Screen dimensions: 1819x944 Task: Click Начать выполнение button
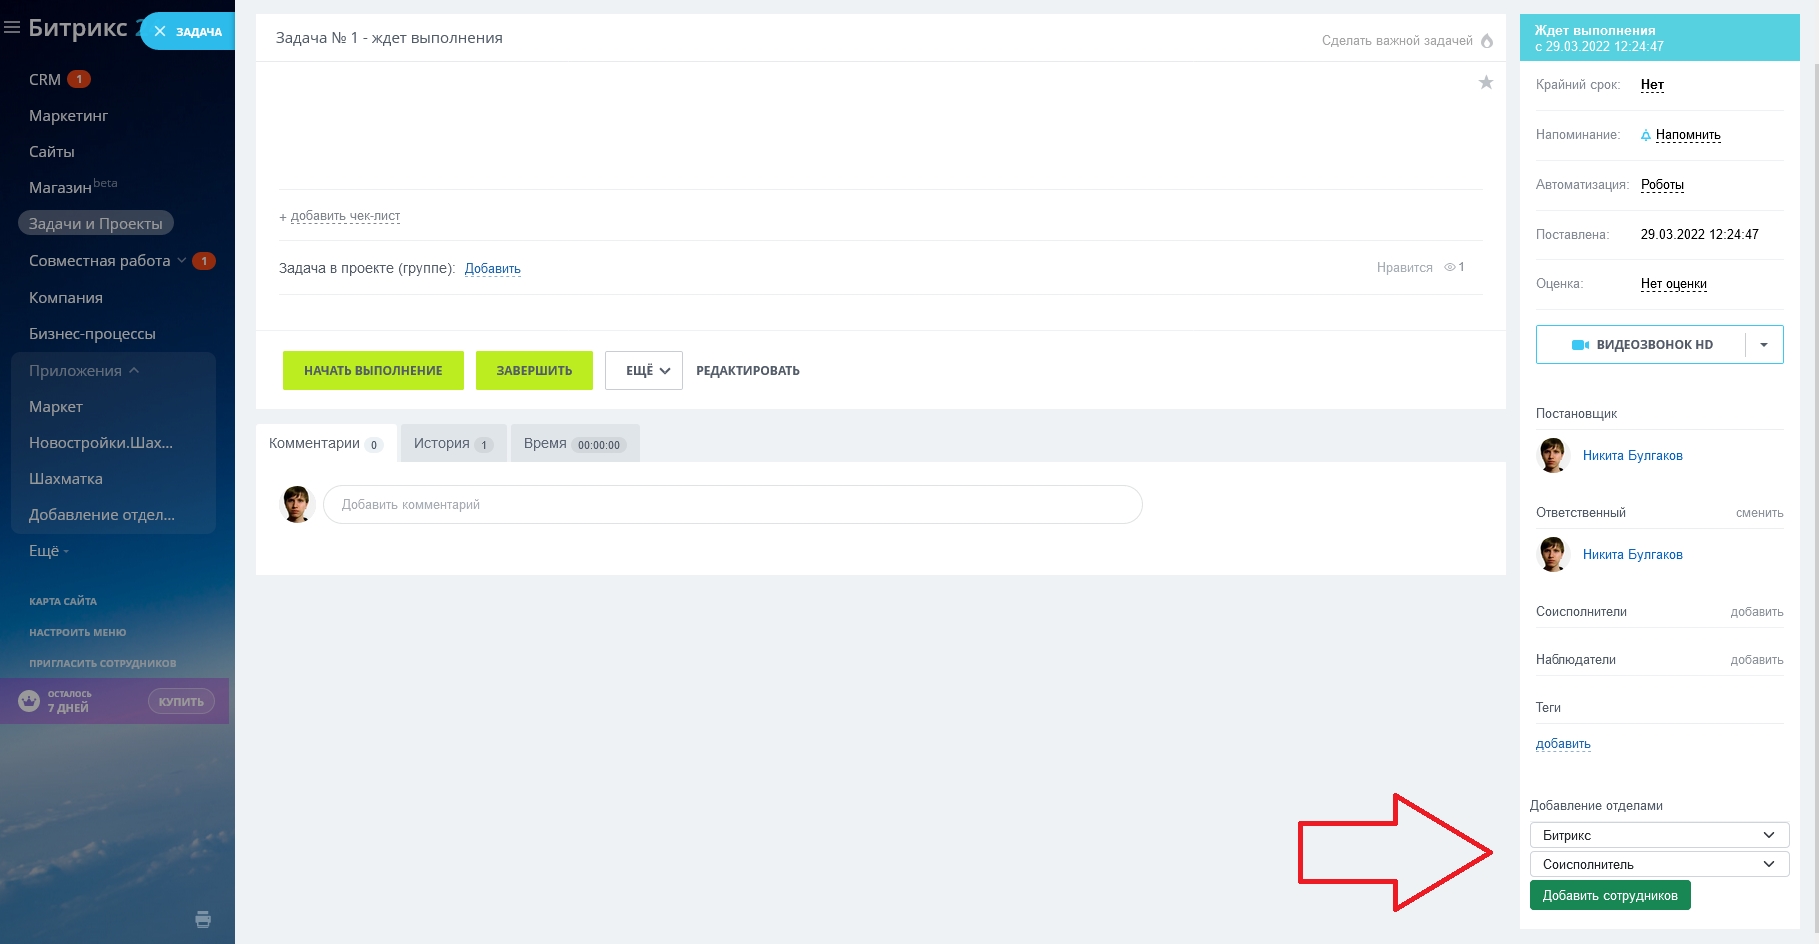(x=373, y=370)
